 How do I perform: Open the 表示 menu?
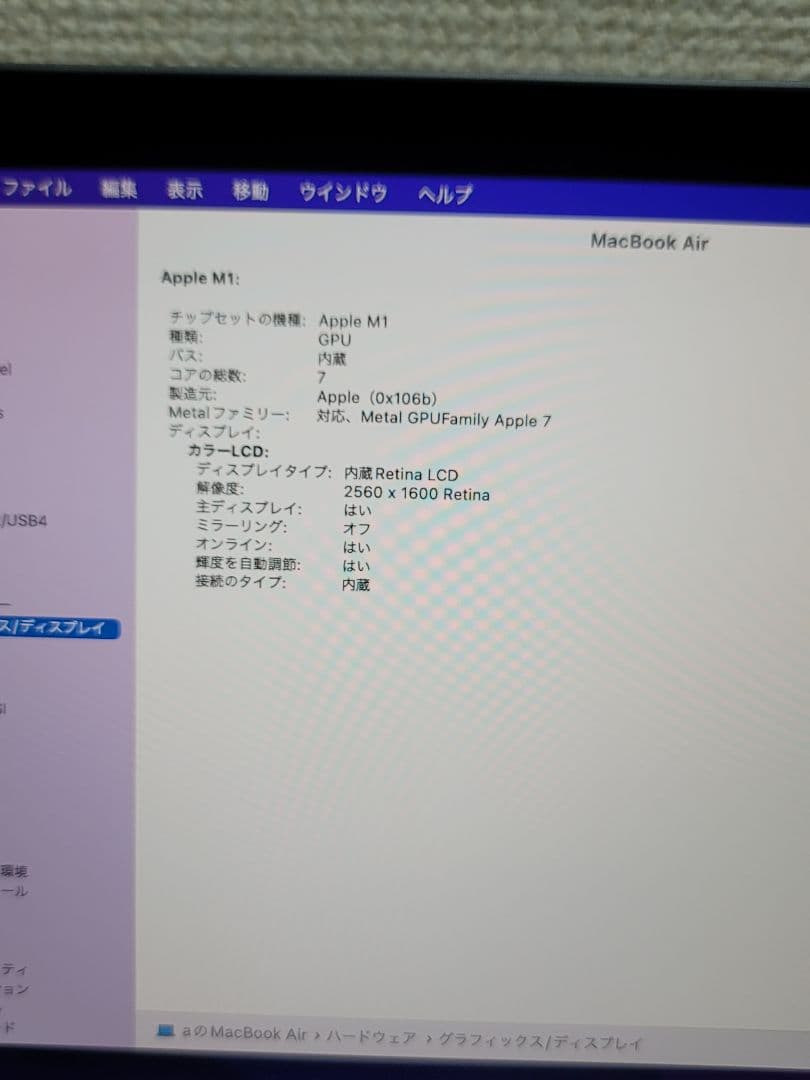click(x=185, y=189)
